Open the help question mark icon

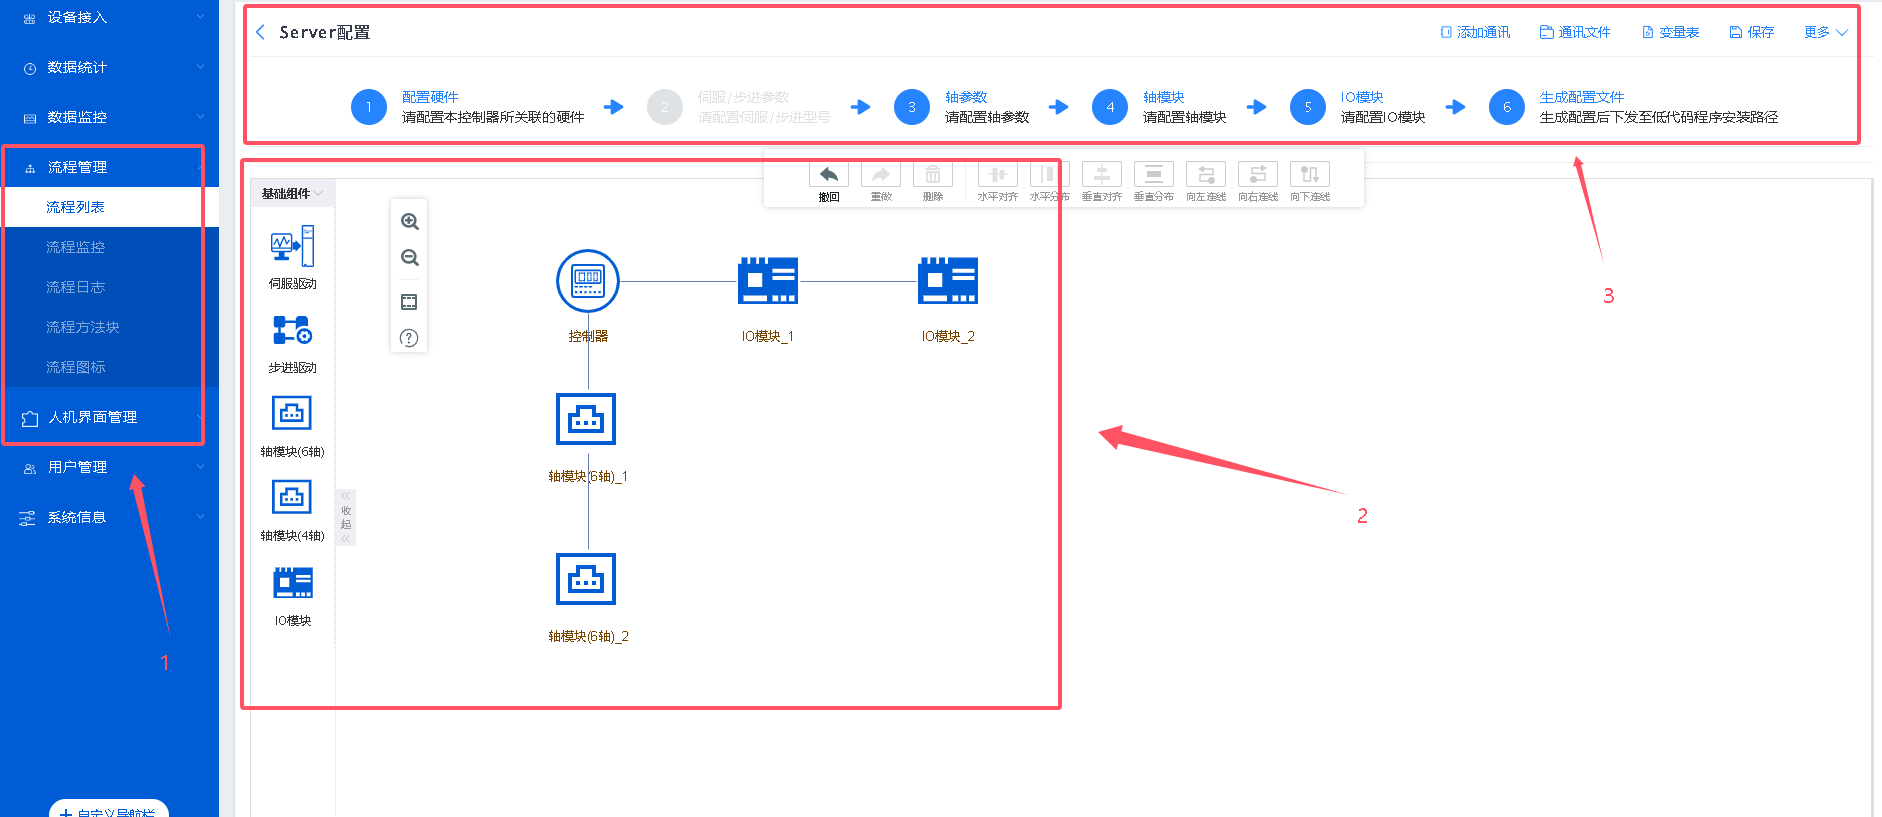pyautogui.click(x=409, y=338)
